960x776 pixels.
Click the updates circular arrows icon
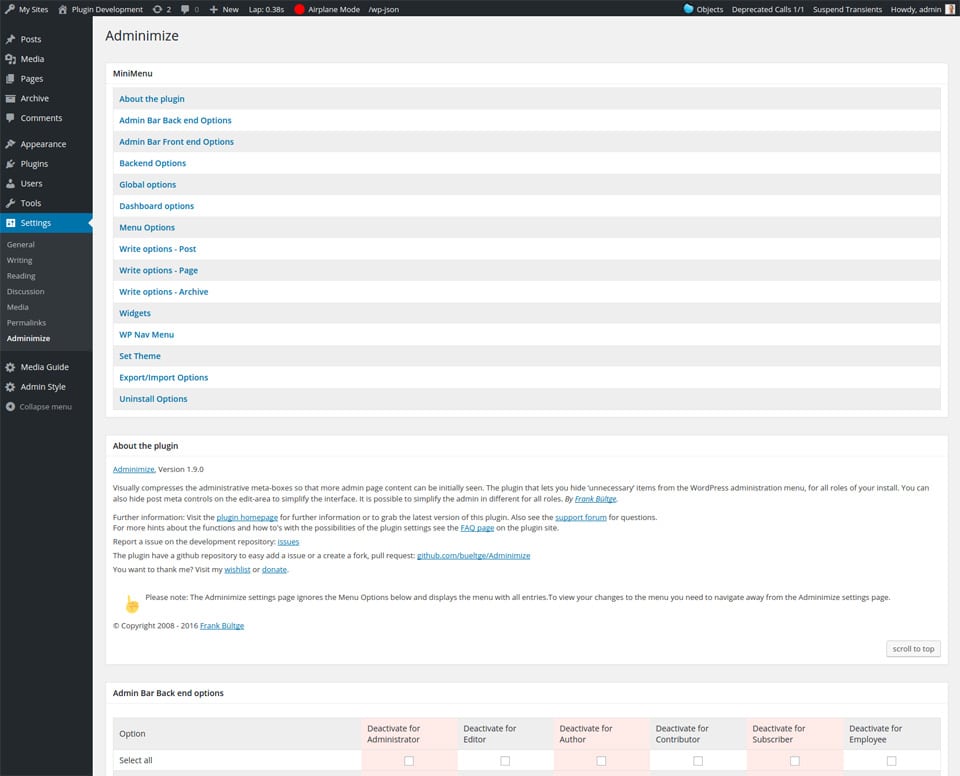click(x=157, y=9)
